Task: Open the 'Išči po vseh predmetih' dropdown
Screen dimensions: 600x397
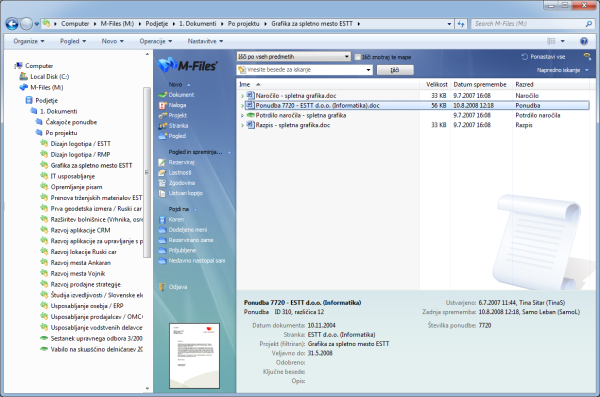Action: [x=293, y=57]
